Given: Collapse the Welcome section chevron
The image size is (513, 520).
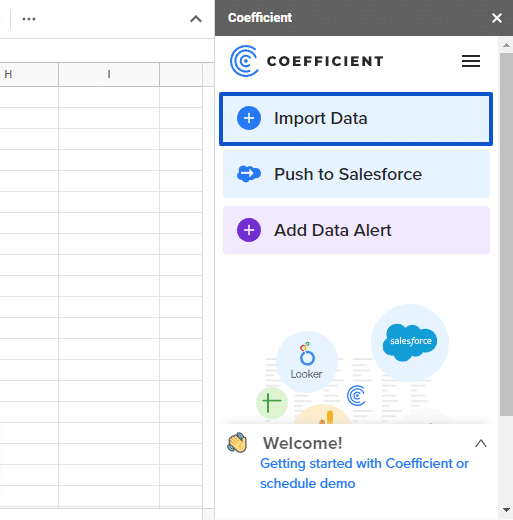Looking at the screenshot, I should [x=481, y=443].
